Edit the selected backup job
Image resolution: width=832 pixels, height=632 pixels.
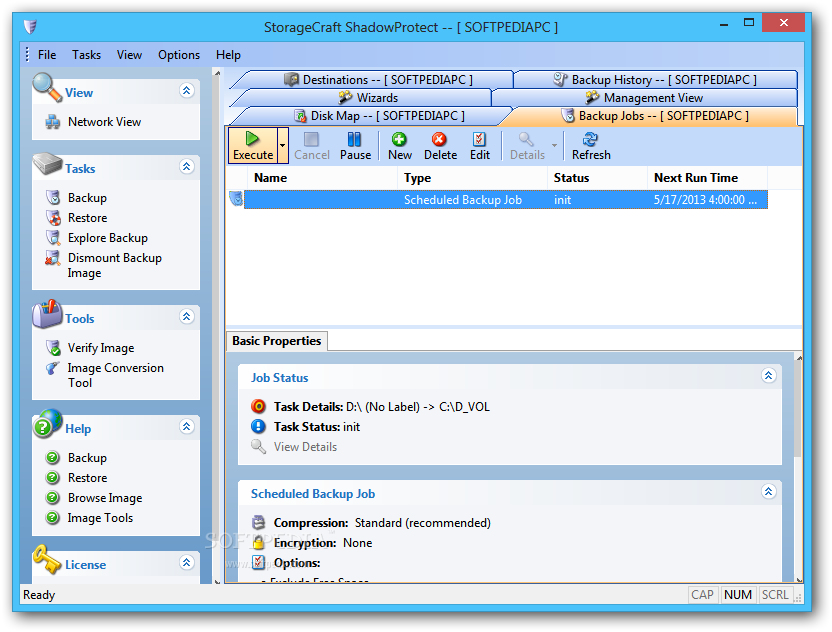point(480,146)
